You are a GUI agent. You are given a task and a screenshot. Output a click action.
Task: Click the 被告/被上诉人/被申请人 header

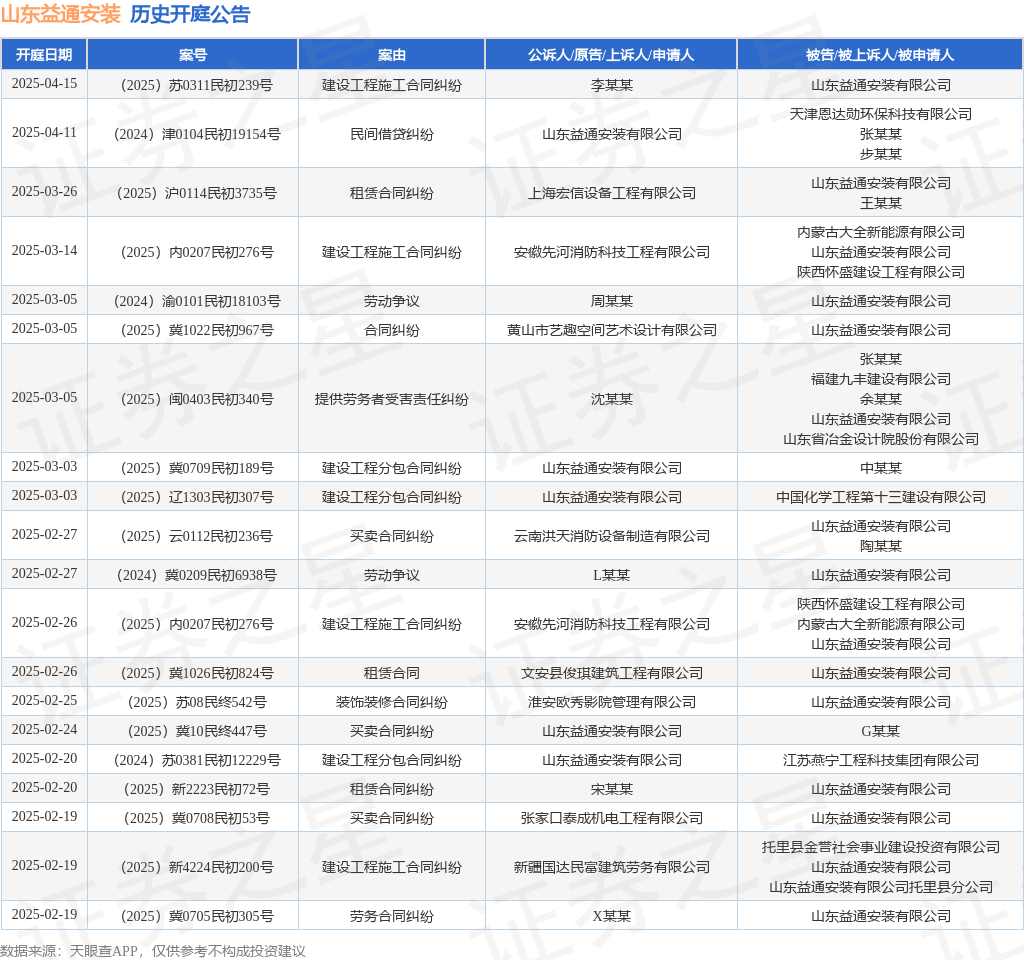pos(880,55)
